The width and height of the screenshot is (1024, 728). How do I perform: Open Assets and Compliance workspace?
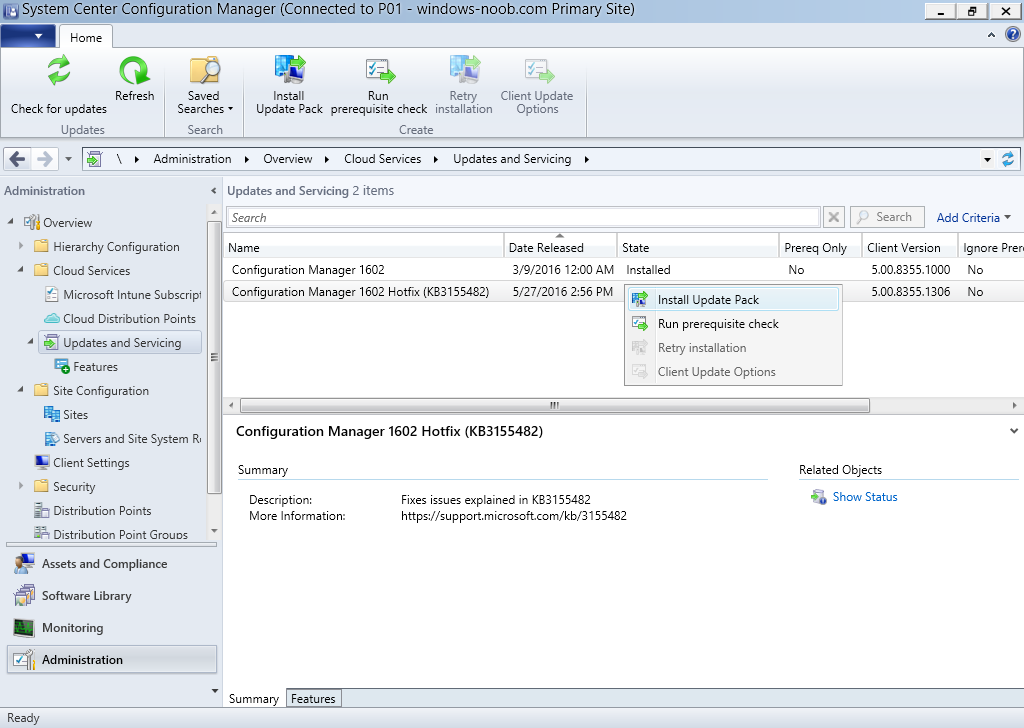112,563
